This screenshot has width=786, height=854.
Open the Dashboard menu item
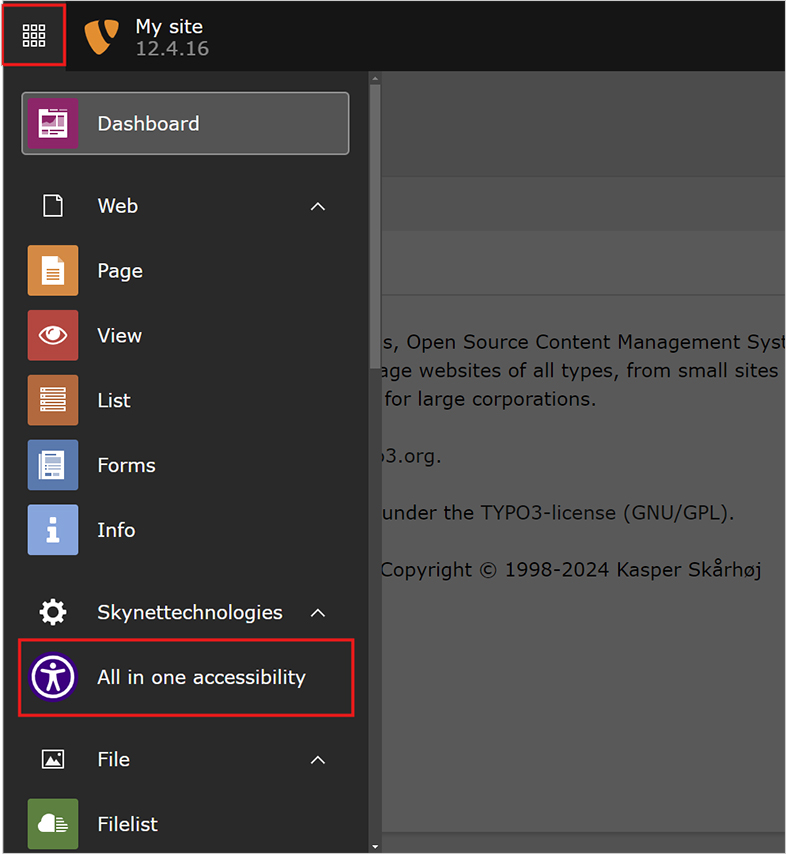click(185, 124)
